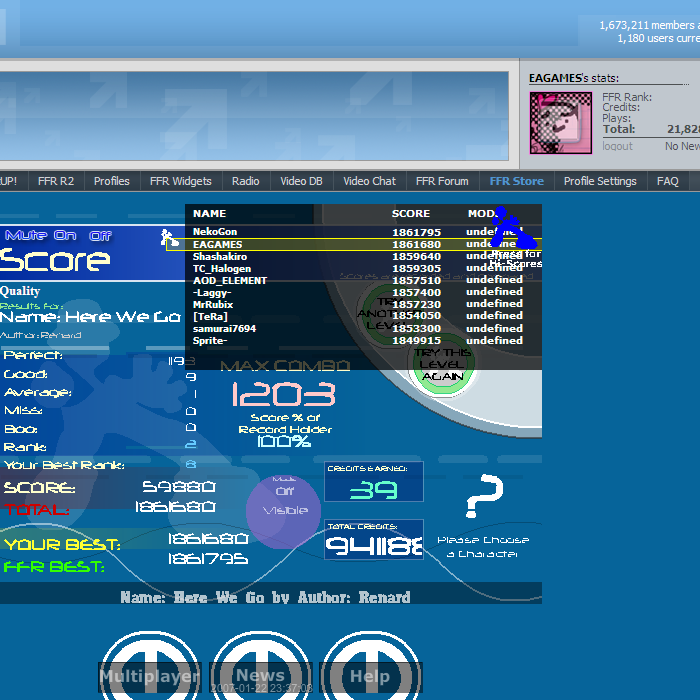Open the Video Chat page
Image resolution: width=700 pixels, height=700 pixels.
tap(369, 181)
